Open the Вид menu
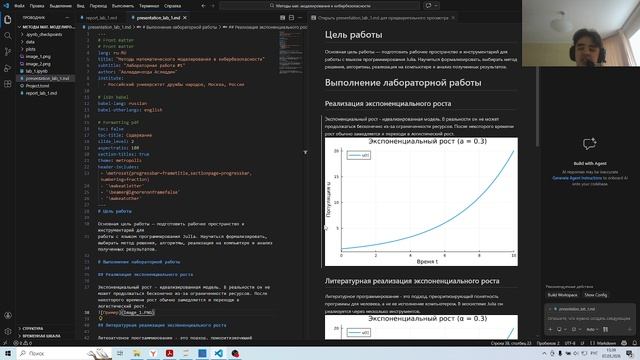Image resolution: width=640 pixels, height=360 pixels. pyautogui.click(x=80, y=6)
